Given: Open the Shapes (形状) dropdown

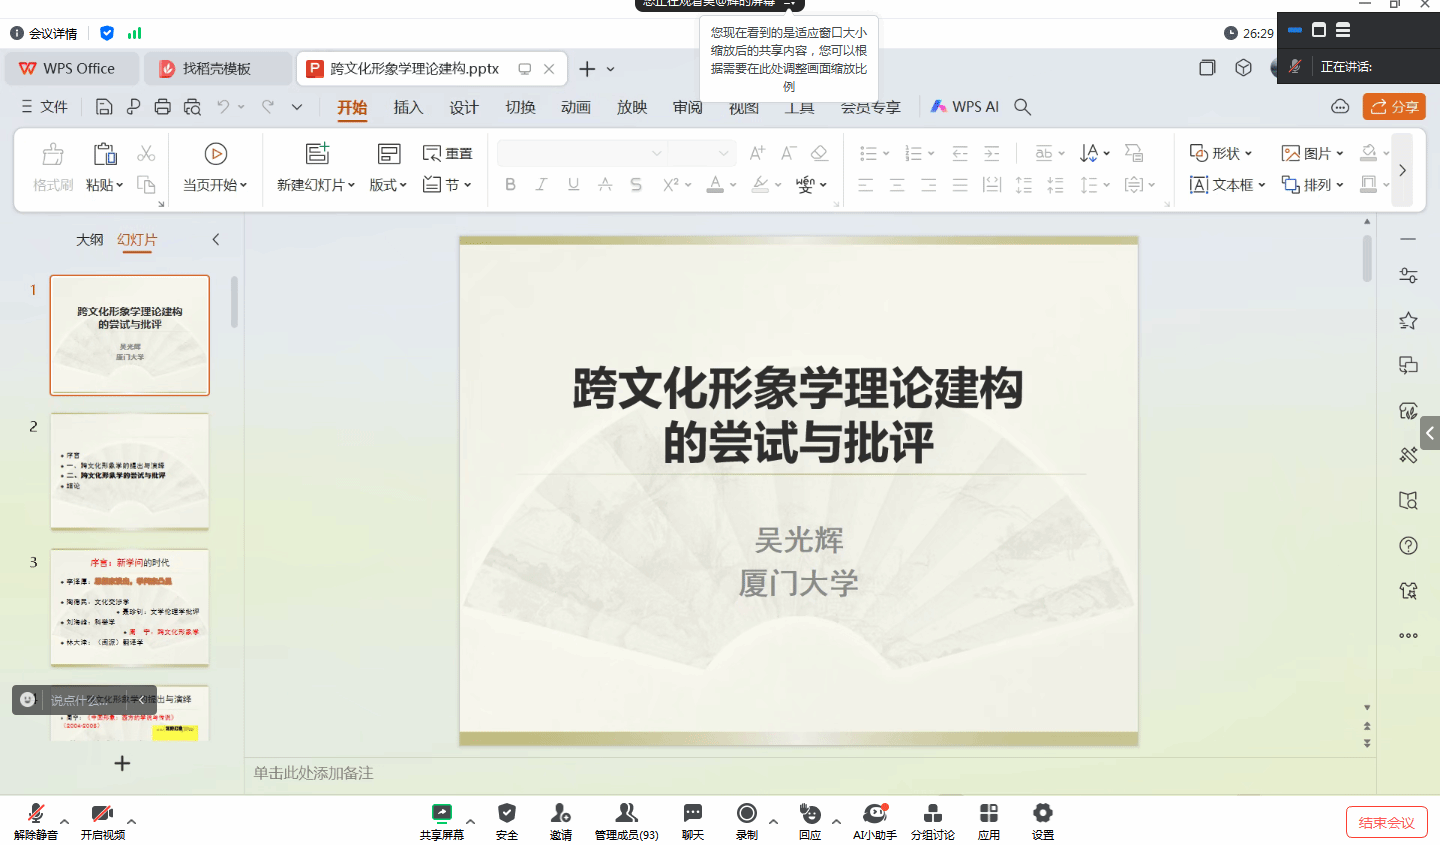Looking at the screenshot, I should pos(1221,153).
